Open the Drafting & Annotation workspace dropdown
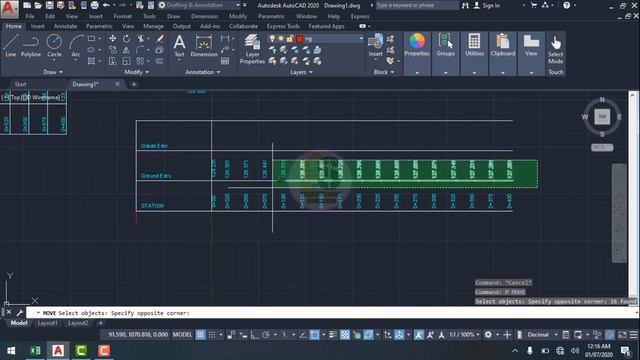The width and height of the screenshot is (640, 360). (238, 5)
